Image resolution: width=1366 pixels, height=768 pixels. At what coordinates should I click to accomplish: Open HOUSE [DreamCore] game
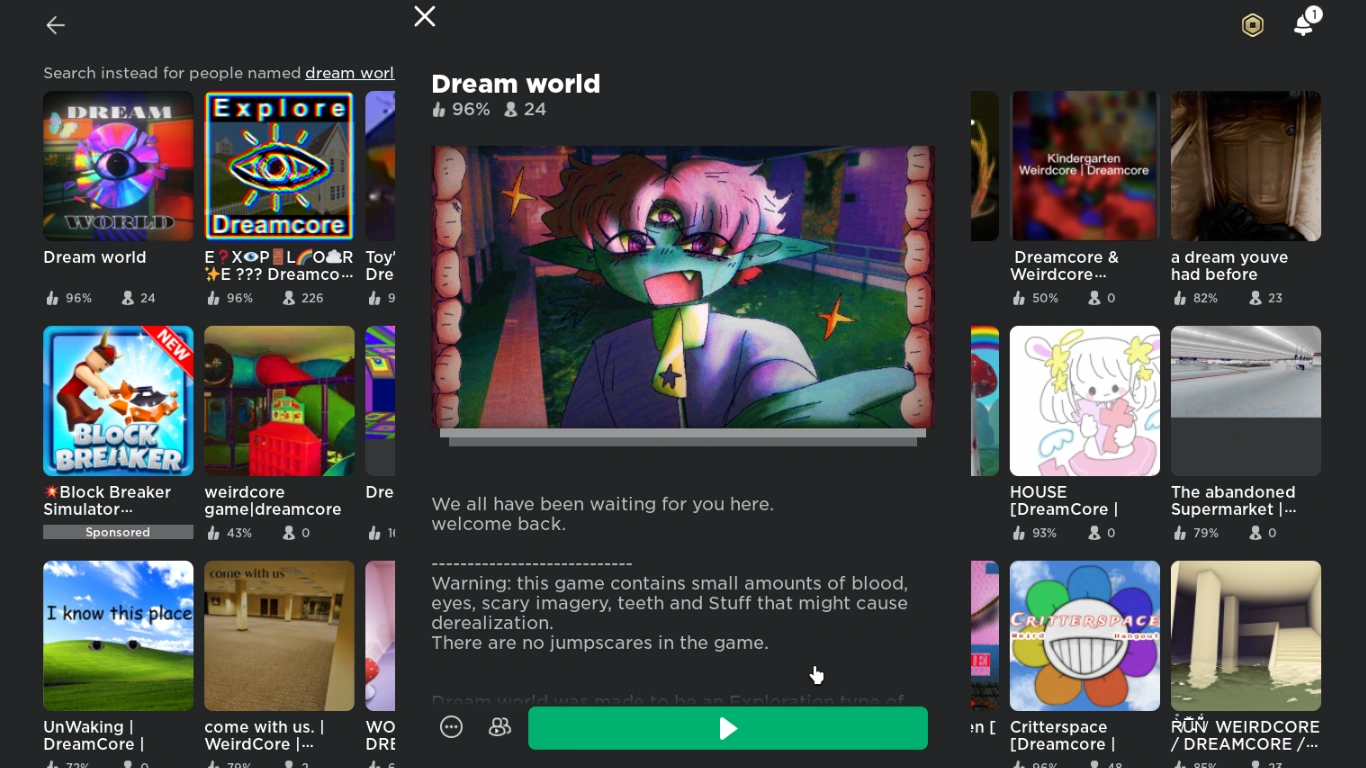pos(1085,400)
